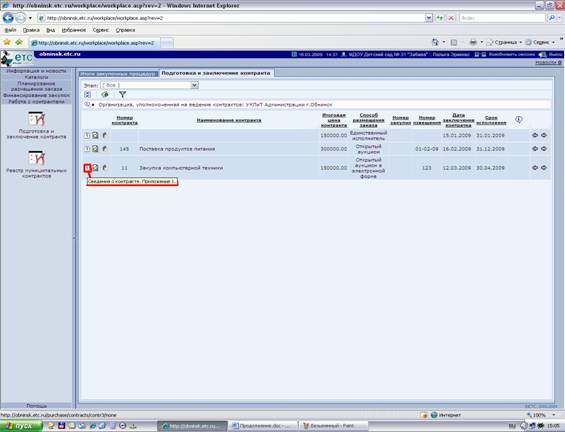Image resolution: width=565 pixels, height=432 pixels.
Task: Expand the organization filter row
Action: pyautogui.click(x=87, y=104)
